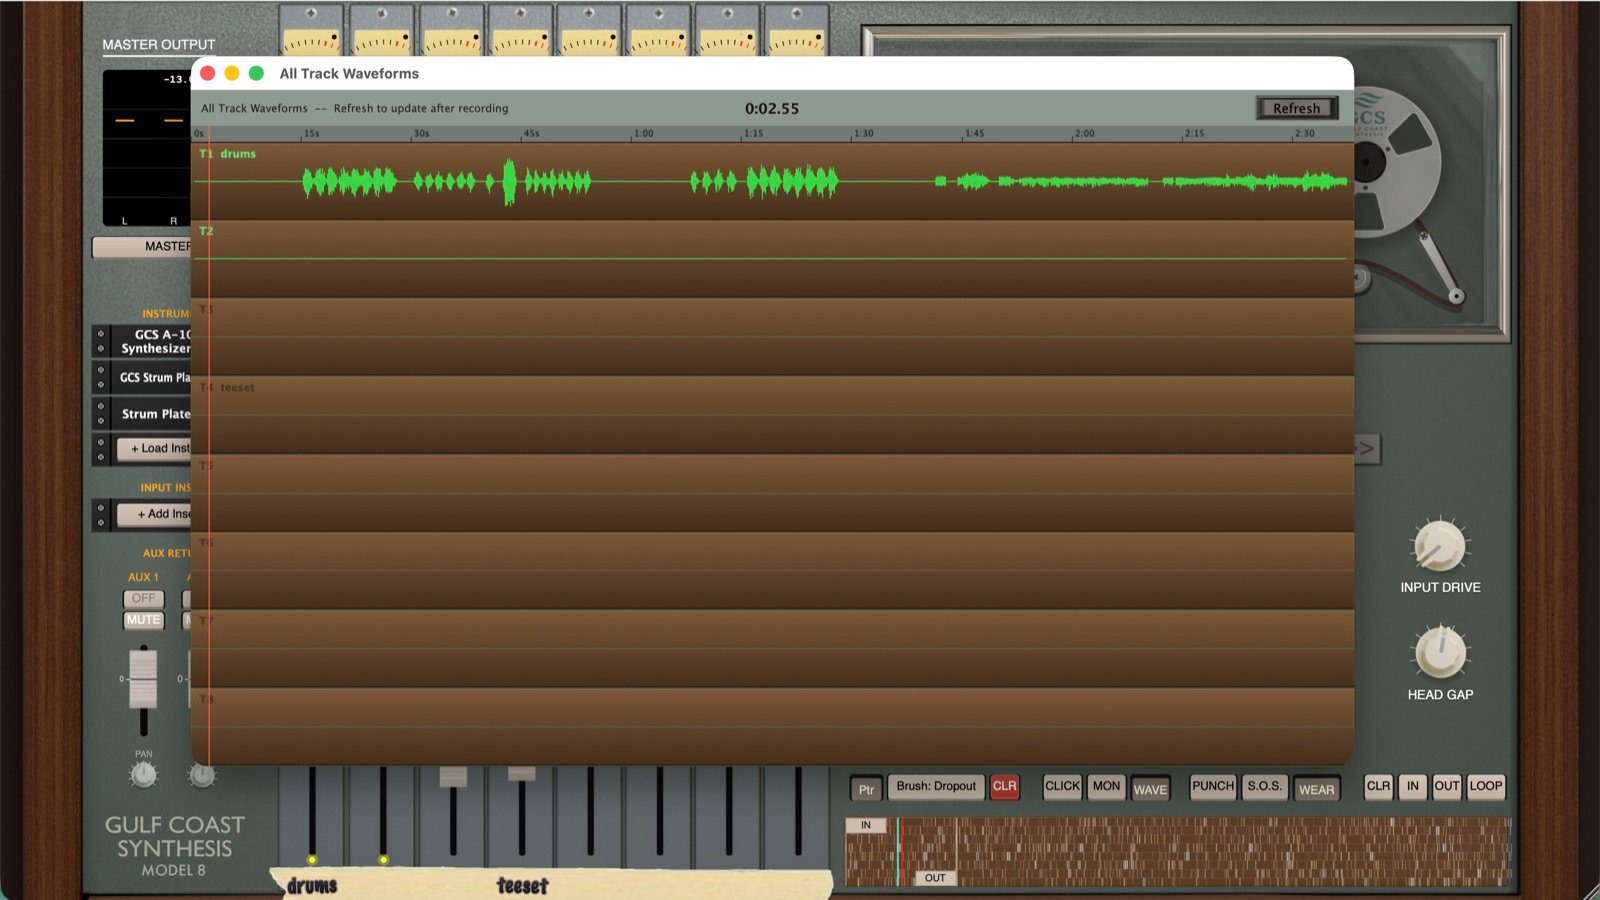Screen dimensions: 1600x900
Task: Toggle the S.O.S. button
Action: click(1264, 787)
